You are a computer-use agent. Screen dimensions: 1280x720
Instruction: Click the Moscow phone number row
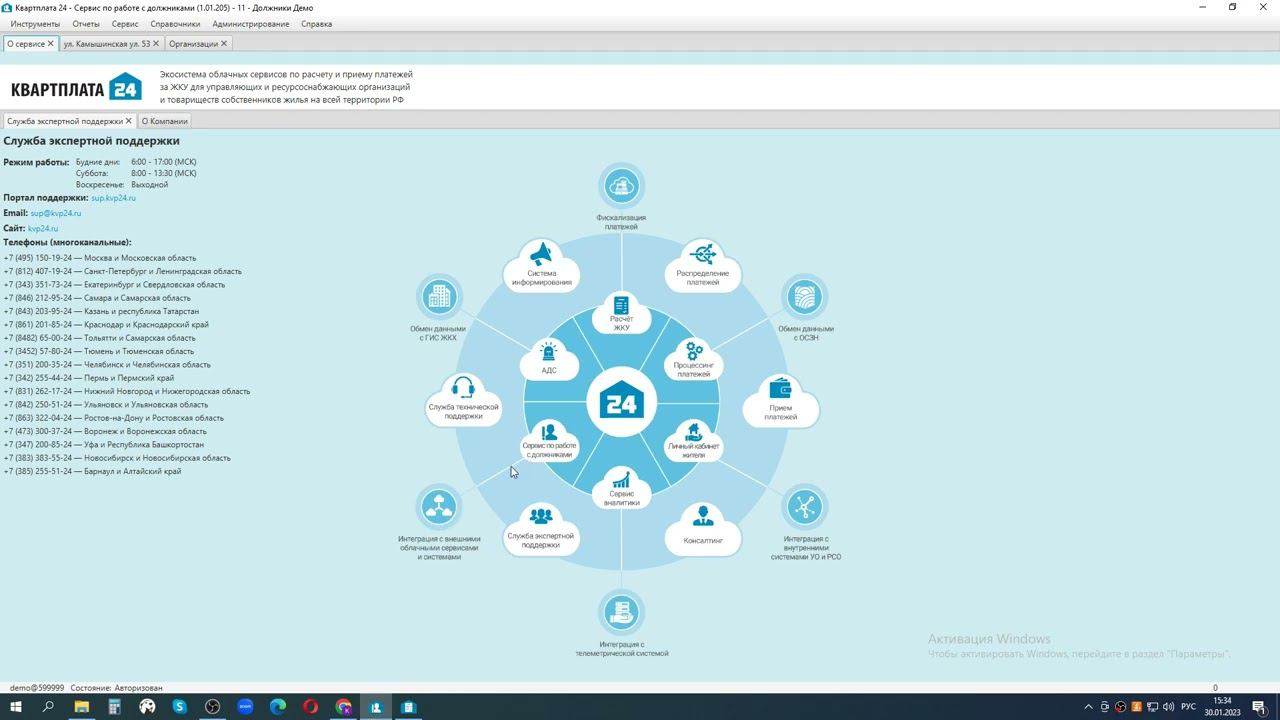coord(100,258)
